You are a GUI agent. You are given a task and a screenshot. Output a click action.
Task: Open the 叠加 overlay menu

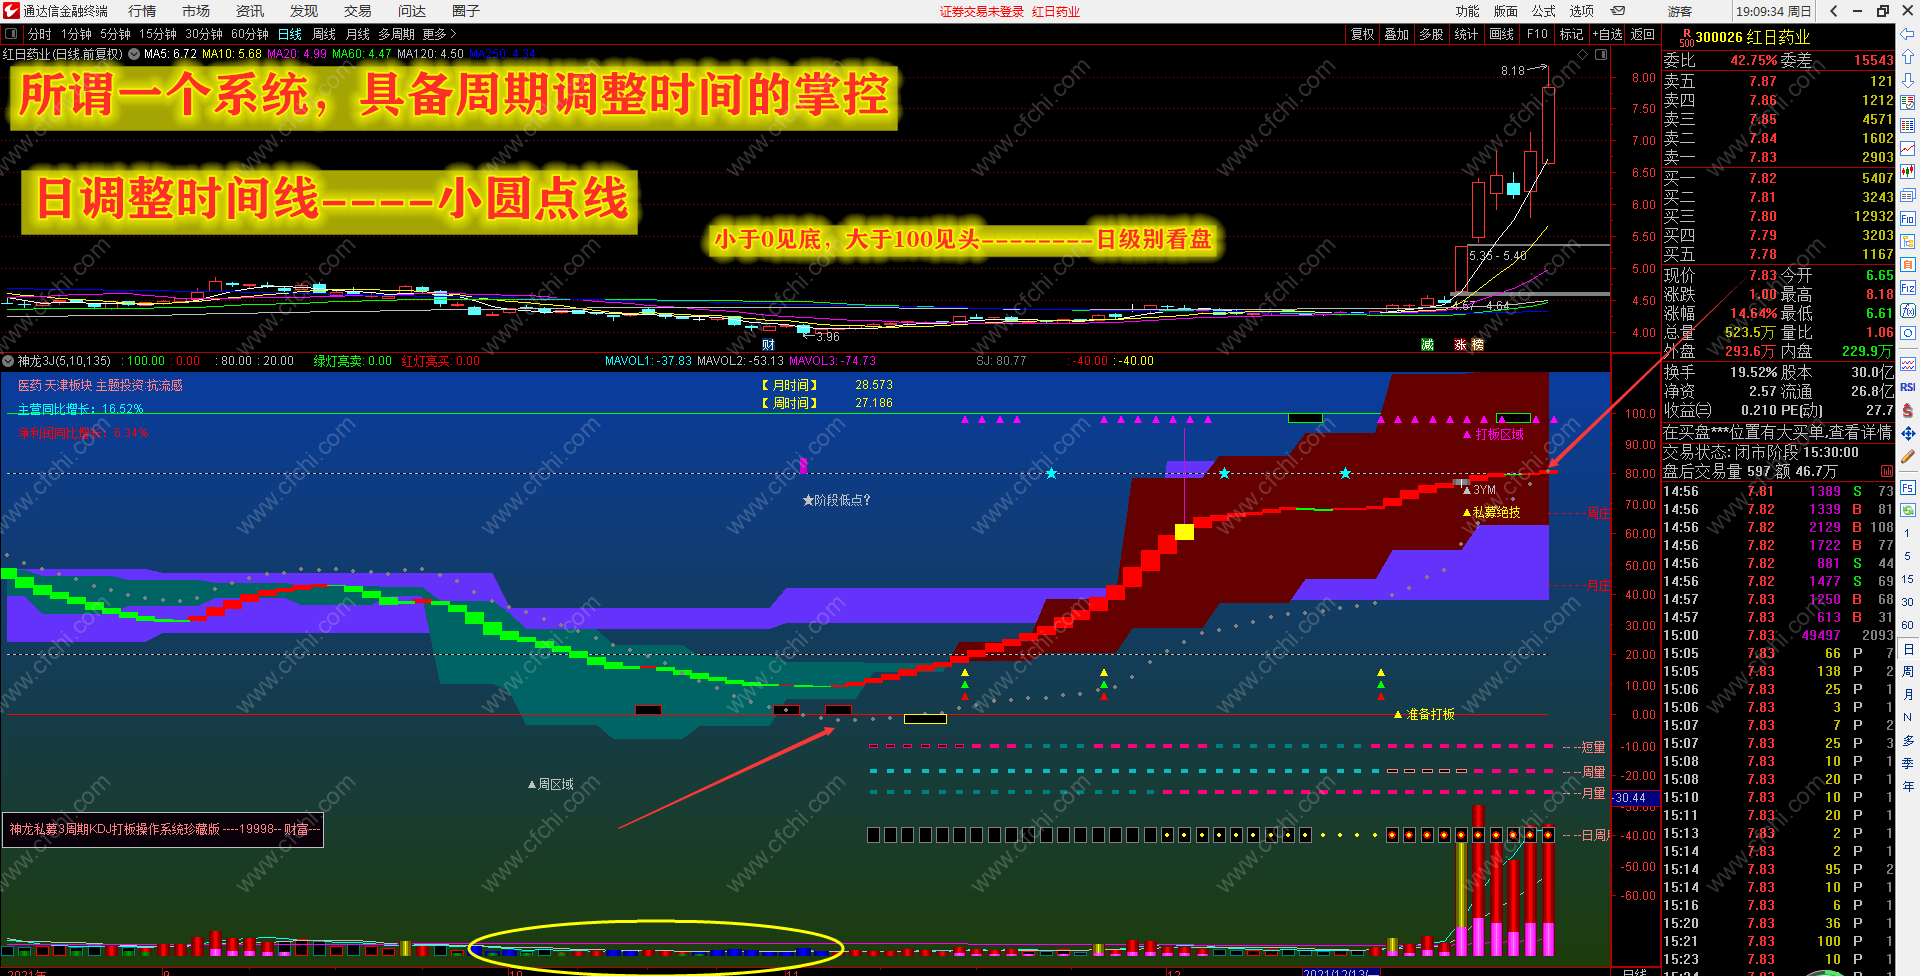(x=1397, y=34)
